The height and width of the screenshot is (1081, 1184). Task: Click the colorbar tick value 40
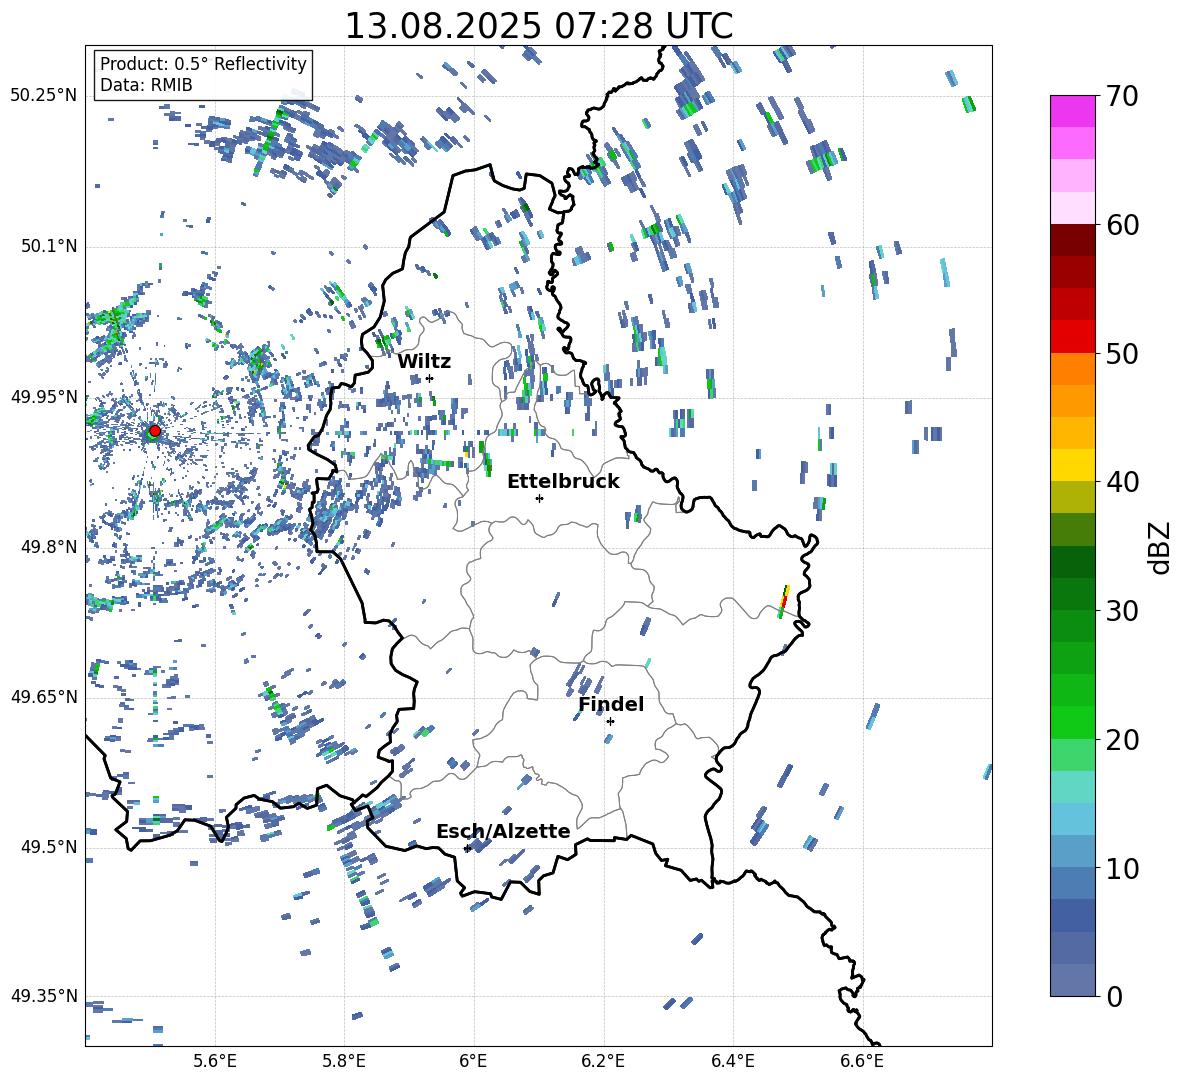pyautogui.click(x=1122, y=482)
